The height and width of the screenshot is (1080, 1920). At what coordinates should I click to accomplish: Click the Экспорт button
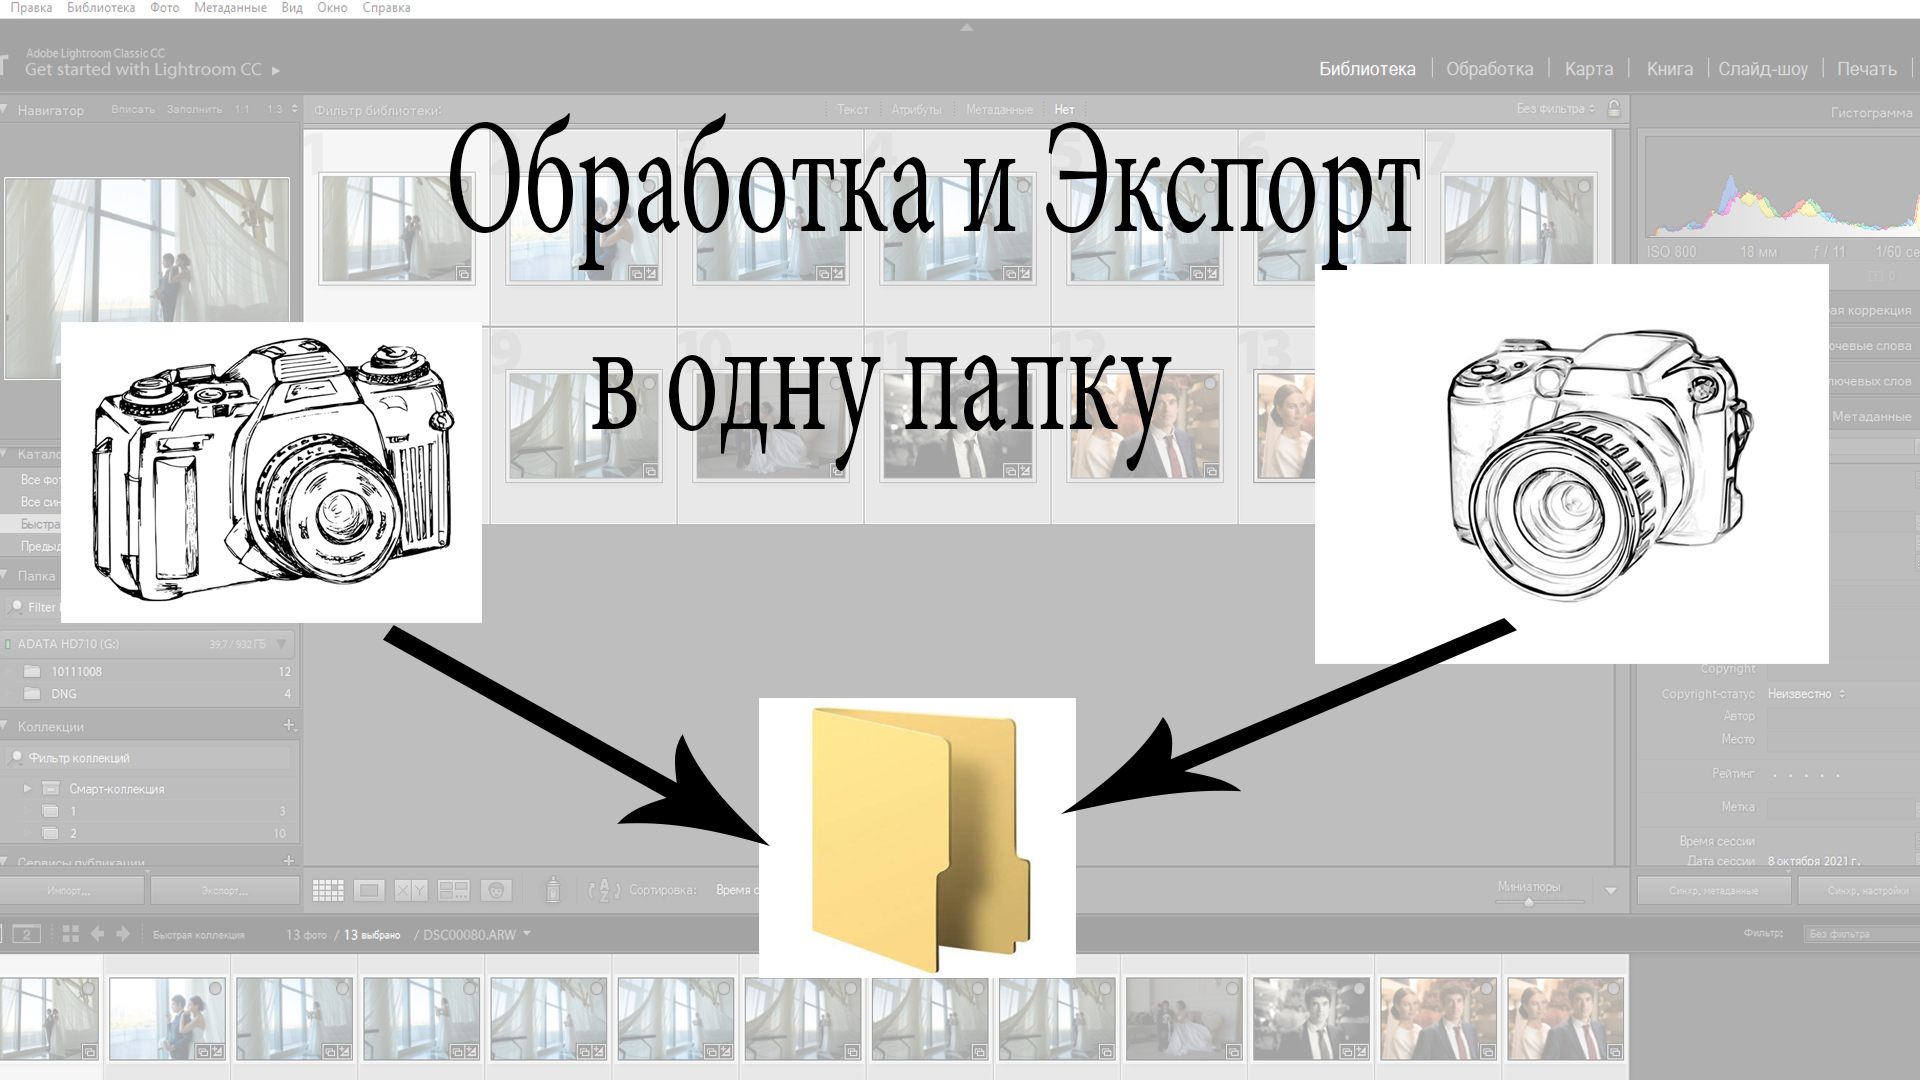click(x=224, y=890)
